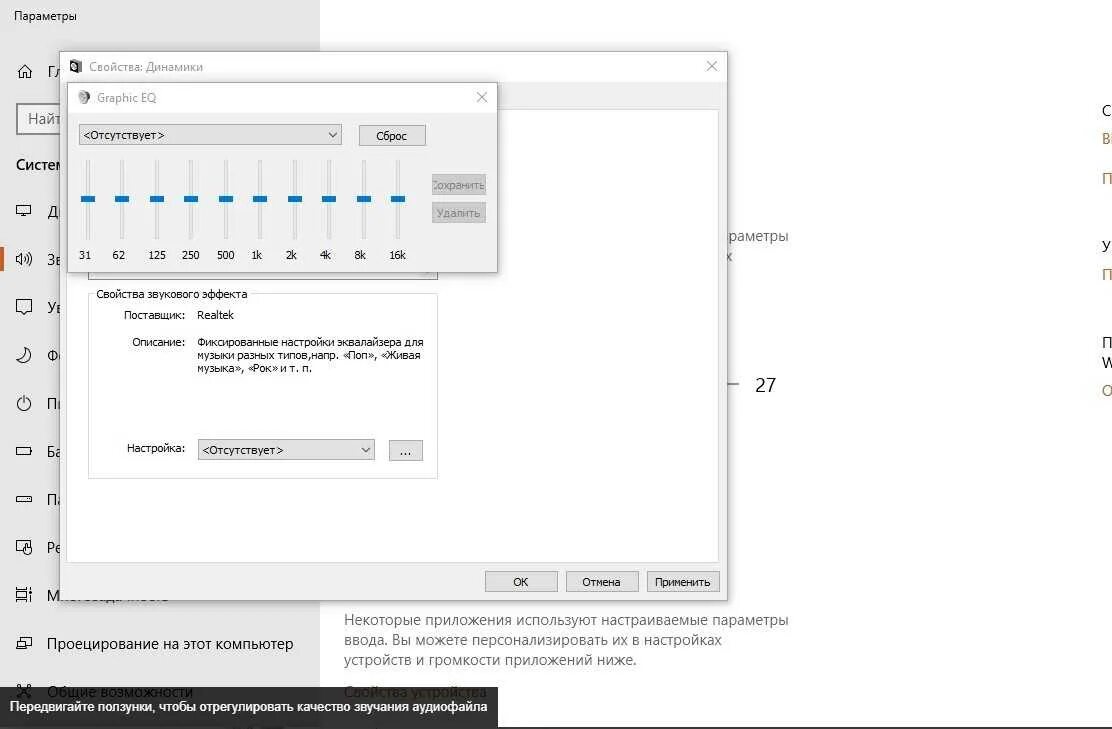Adjust the 125 Hz equalizer slider

click(157, 199)
